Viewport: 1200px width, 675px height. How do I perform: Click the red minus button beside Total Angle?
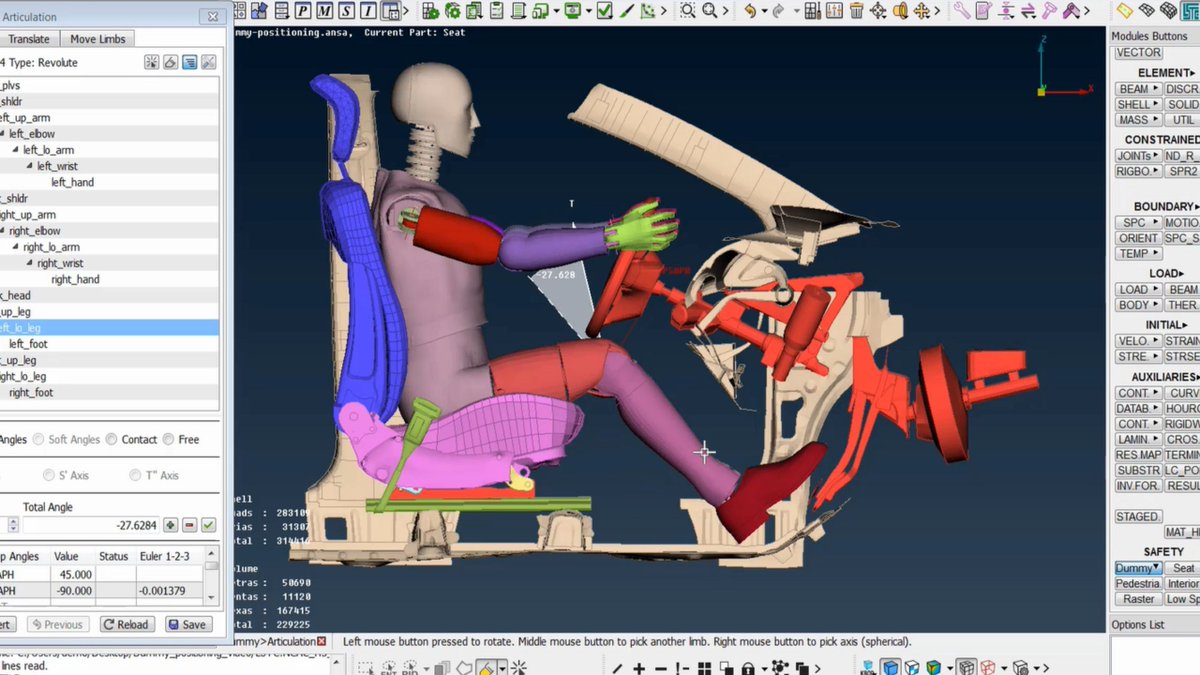tap(189, 525)
